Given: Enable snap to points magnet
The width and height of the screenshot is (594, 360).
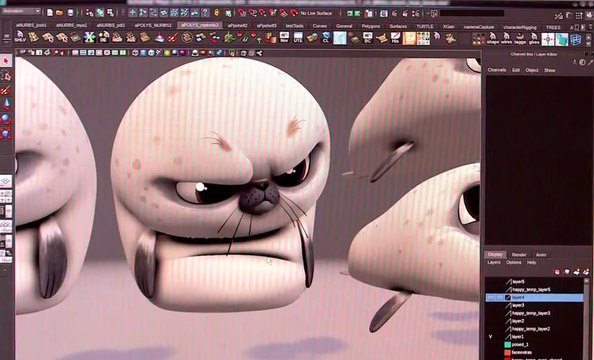Looking at the screenshot, I should pyautogui.click(x=262, y=13).
